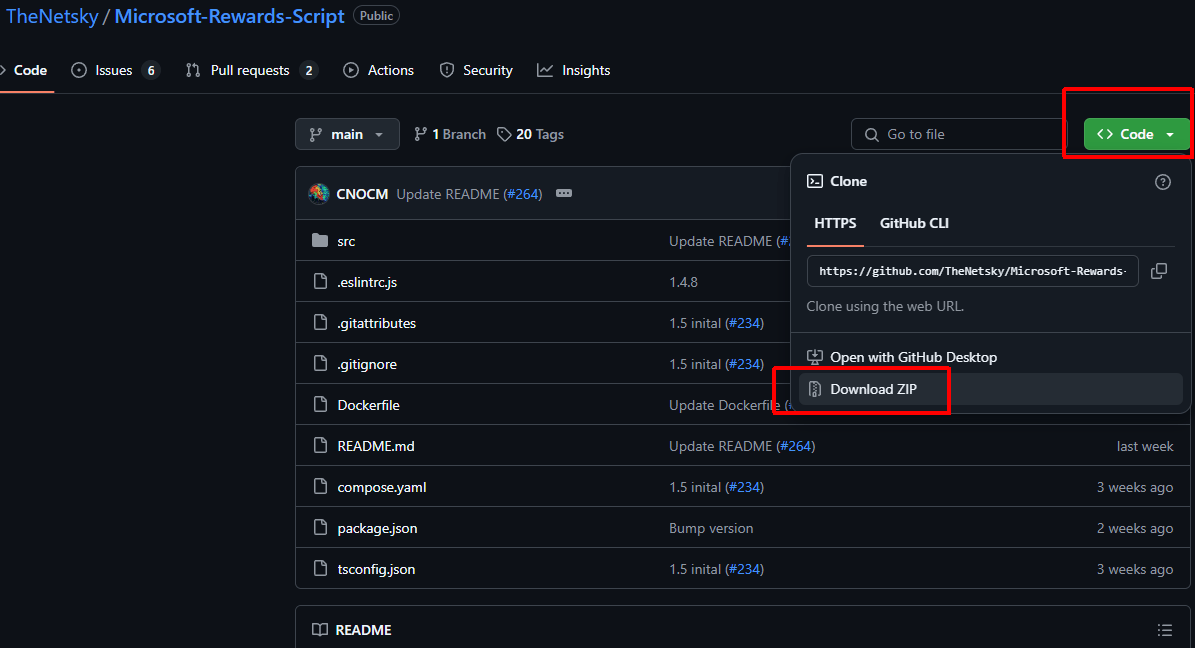Go to the Pull requests tab
The image size is (1195, 648).
tap(251, 70)
